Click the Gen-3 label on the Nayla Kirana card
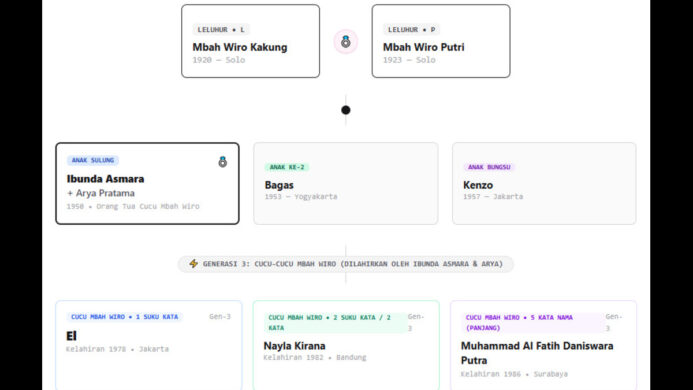Viewport: 693px width, 390px height. 416,322
